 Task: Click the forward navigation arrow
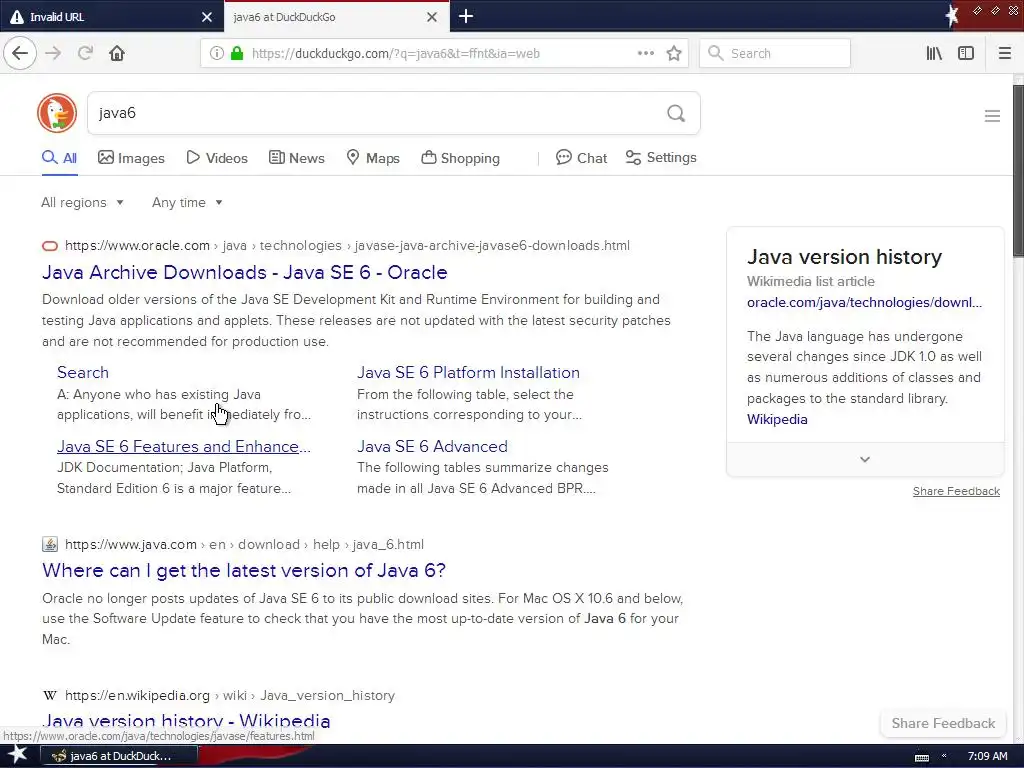pyautogui.click(x=53, y=53)
